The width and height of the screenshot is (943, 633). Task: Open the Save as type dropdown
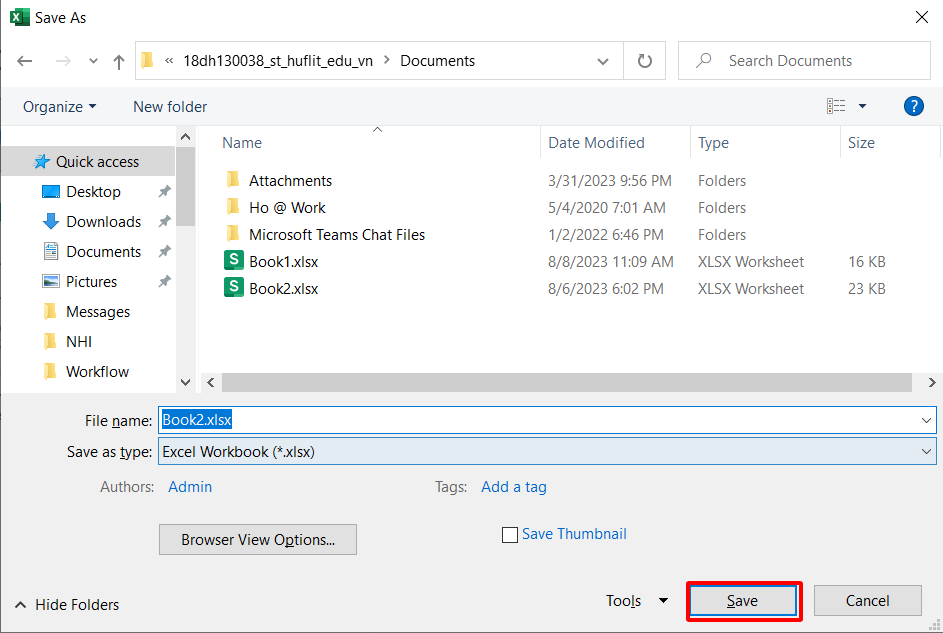click(x=926, y=451)
